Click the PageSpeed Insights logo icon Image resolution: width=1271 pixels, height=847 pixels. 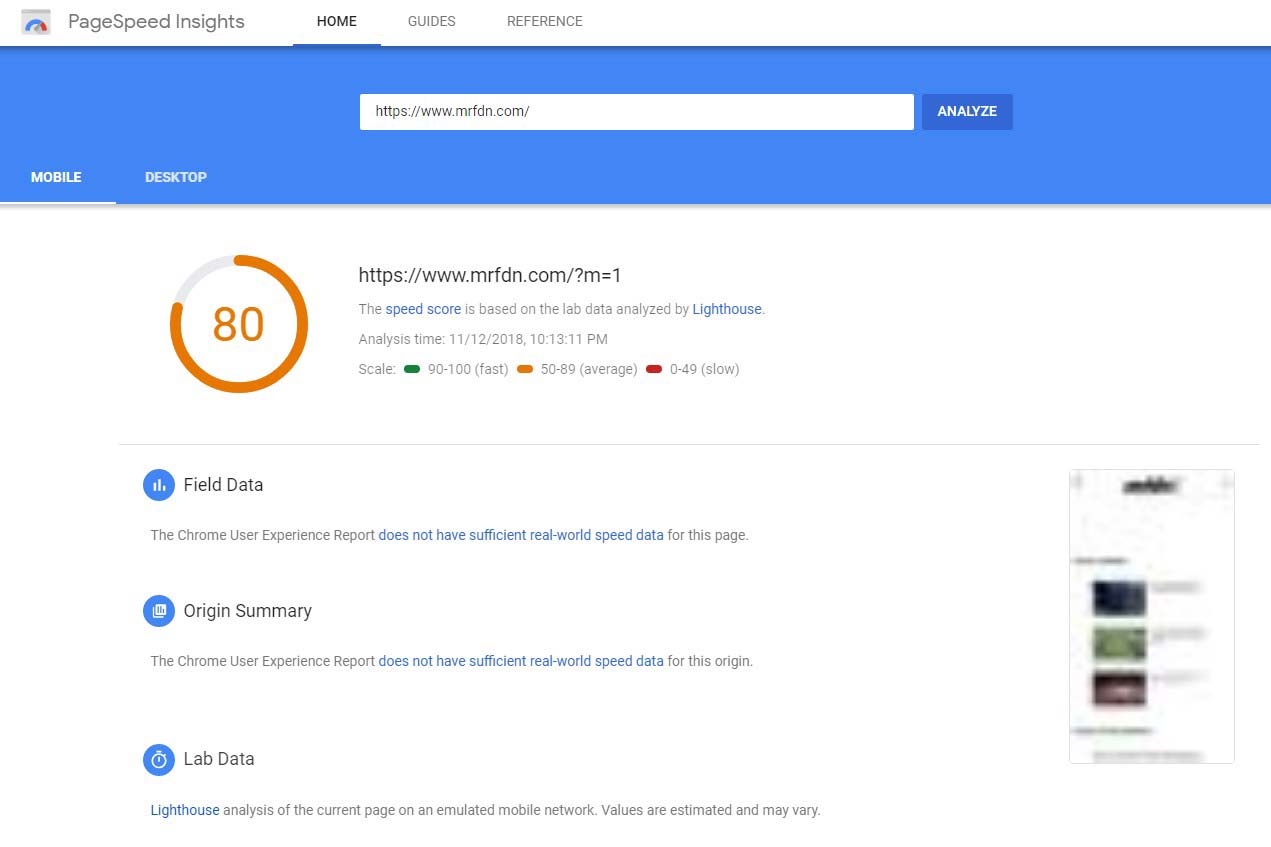pos(36,22)
